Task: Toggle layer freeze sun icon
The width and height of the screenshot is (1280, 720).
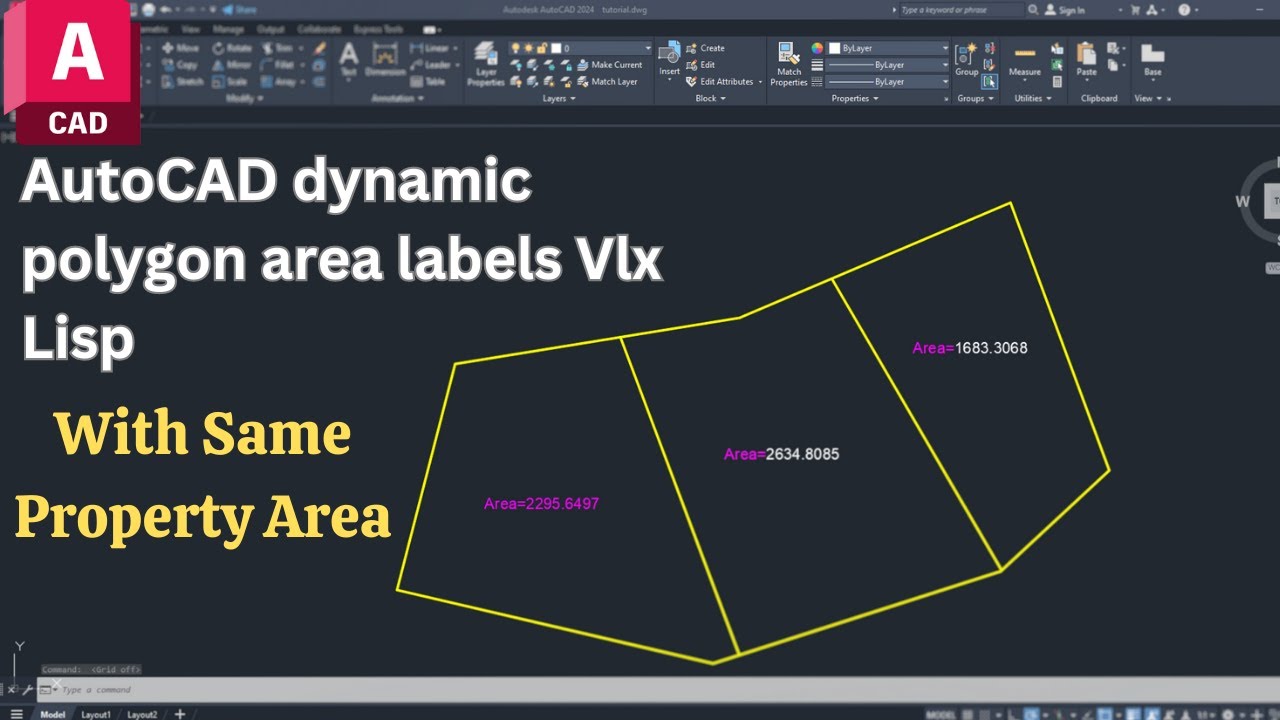Action: tap(529, 48)
